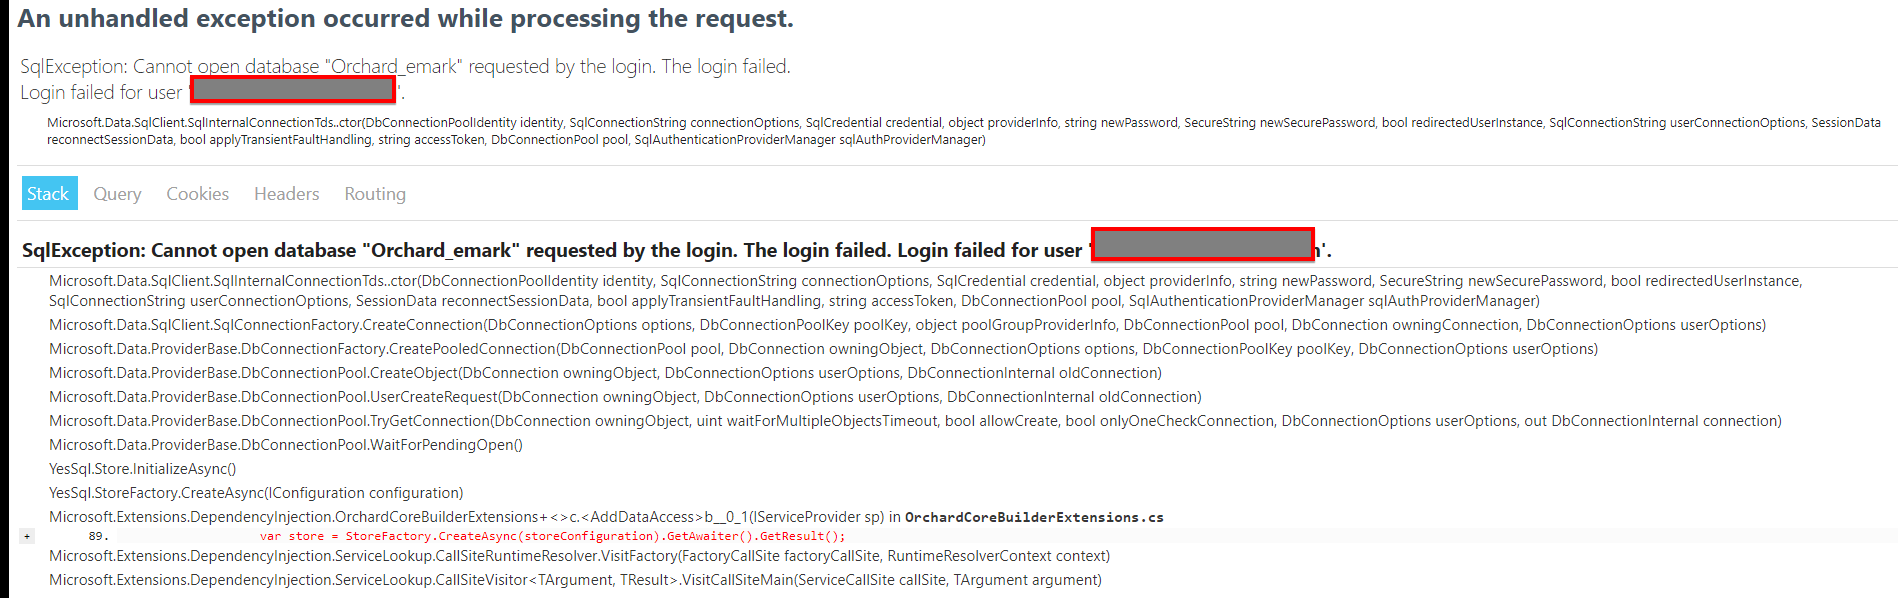Expand surrounding code with the plus button

(x=25, y=536)
